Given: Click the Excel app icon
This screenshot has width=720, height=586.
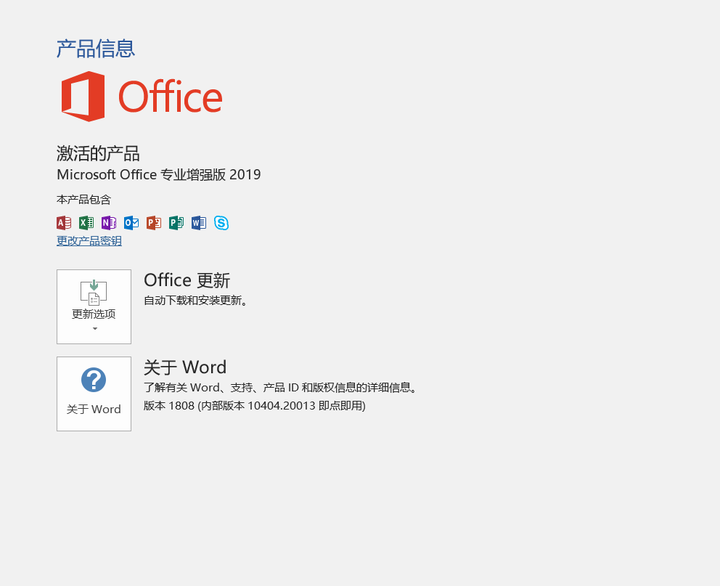Looking at the screenshot, I should [x=86, y=223].
